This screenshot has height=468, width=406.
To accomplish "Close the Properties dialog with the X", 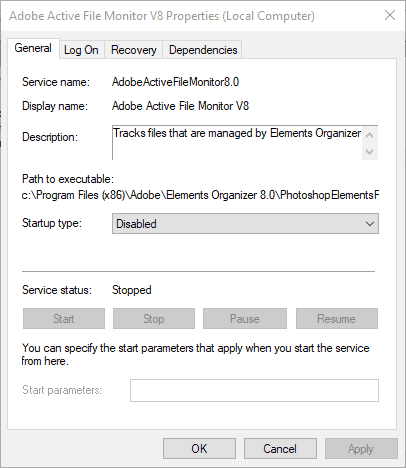I will click(x=390, y=15).
